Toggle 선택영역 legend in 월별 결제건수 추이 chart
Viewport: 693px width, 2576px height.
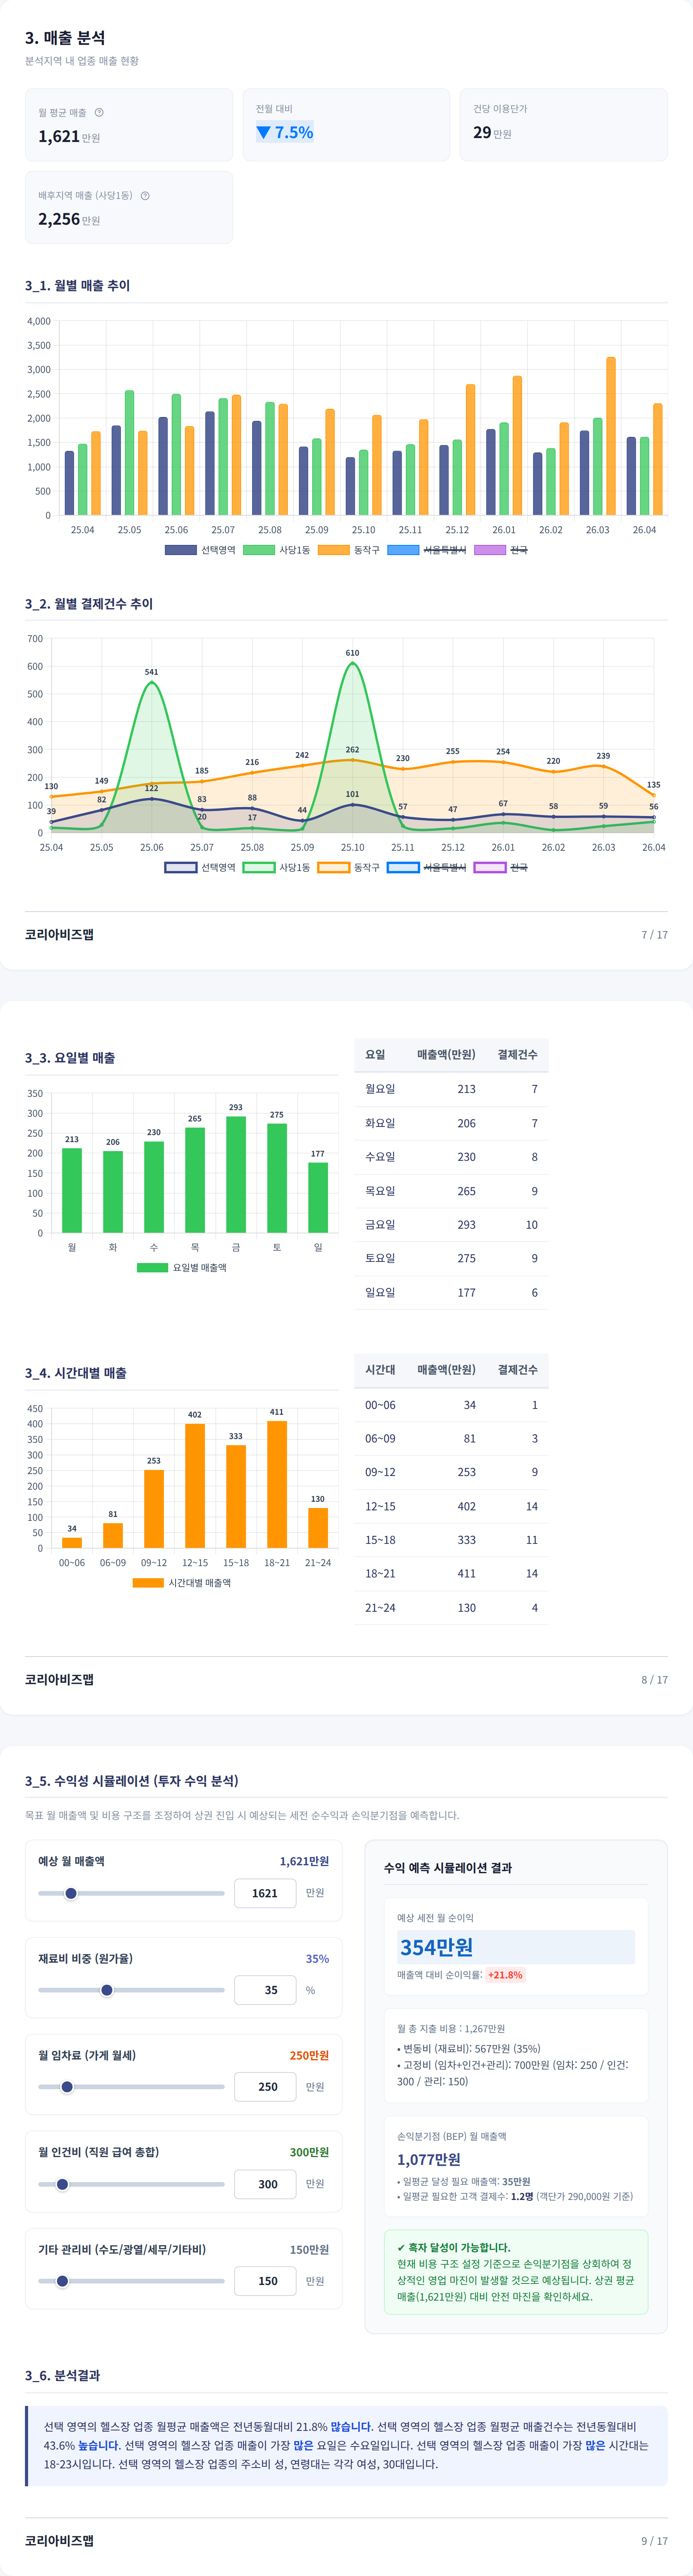coord(200,867)
